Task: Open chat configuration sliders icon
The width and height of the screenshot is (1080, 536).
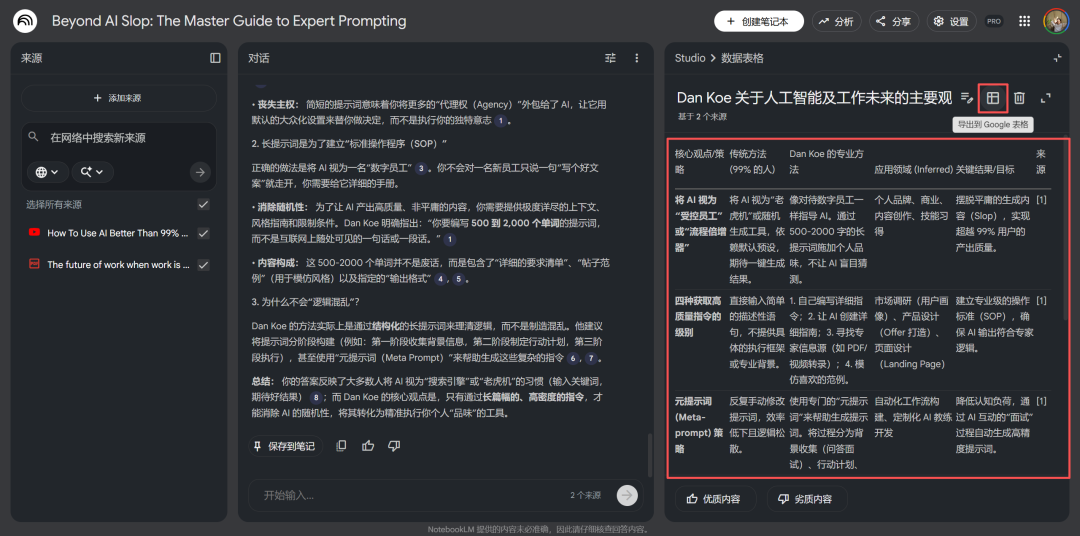Action: [x=610, y=58]
